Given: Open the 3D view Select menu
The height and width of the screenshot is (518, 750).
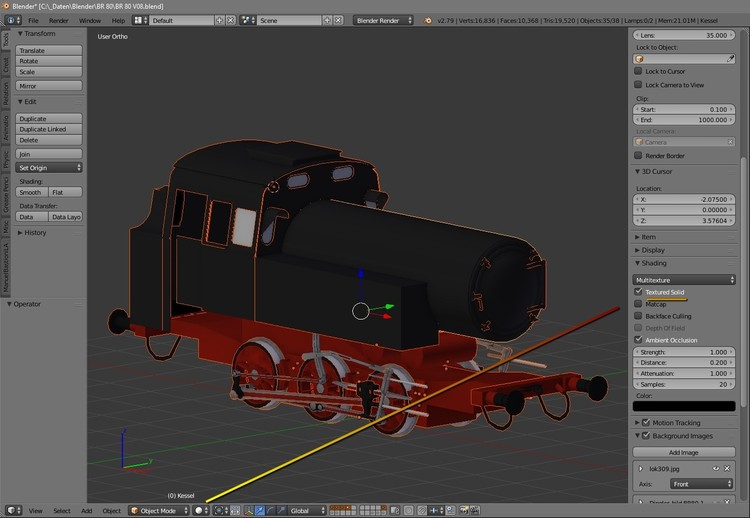Looking at the screenshot, I should click(x=62, y=511).
